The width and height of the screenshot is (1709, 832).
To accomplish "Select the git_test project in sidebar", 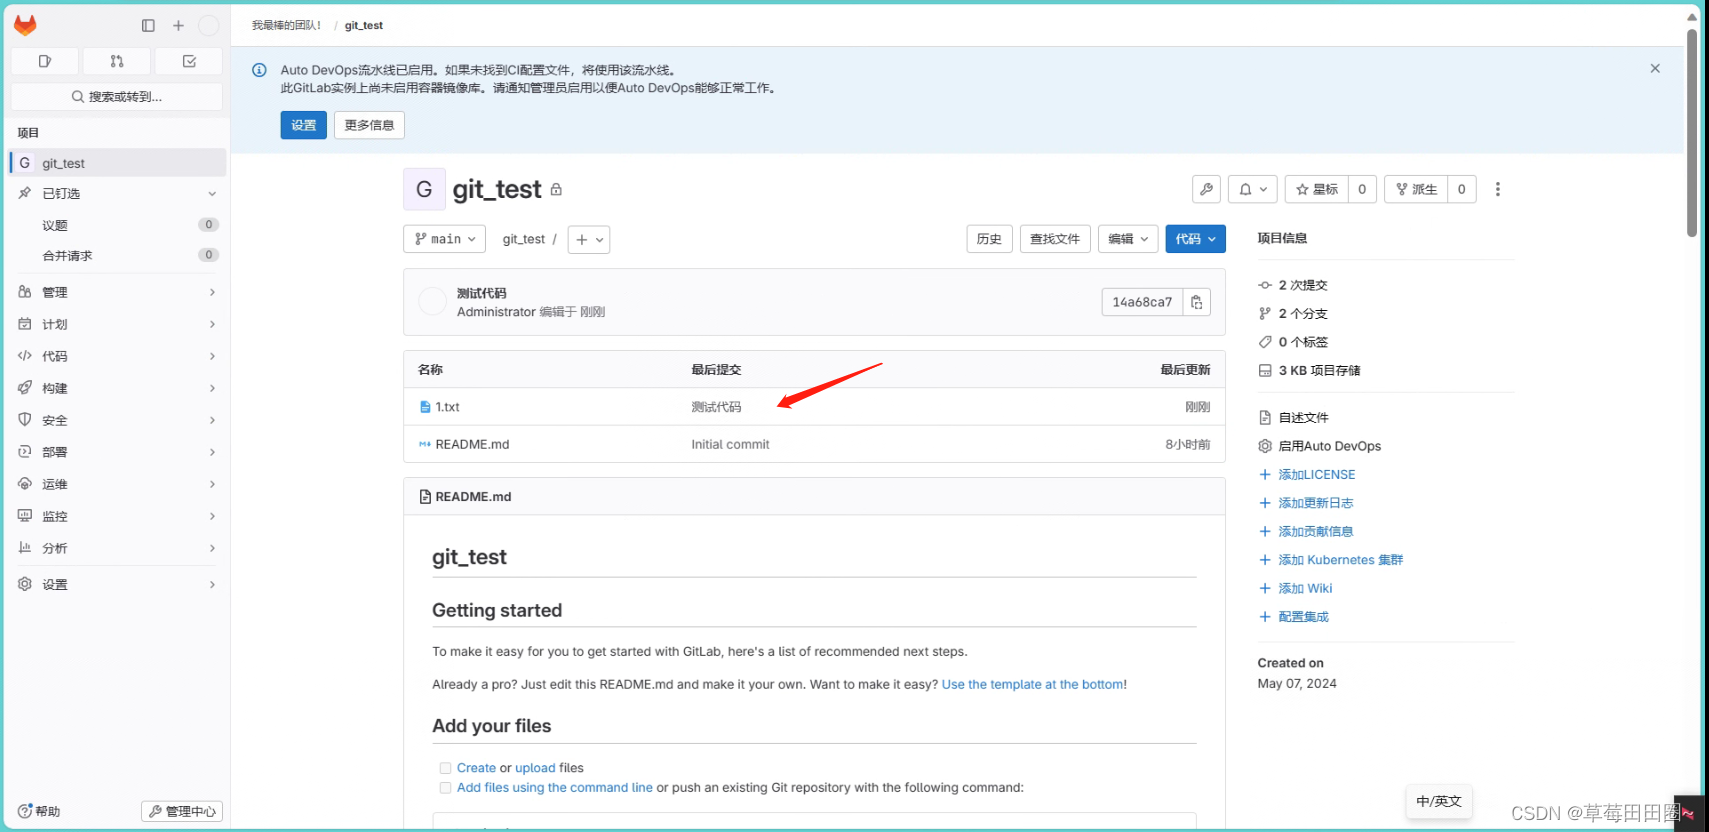I will tap(117, 163).
